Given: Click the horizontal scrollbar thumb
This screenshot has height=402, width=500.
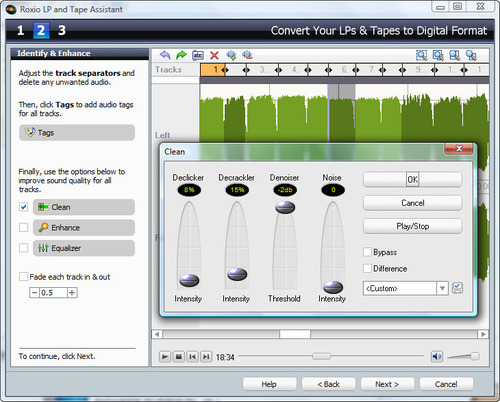Looking at the screenshot, I should (x=295, y=334).
